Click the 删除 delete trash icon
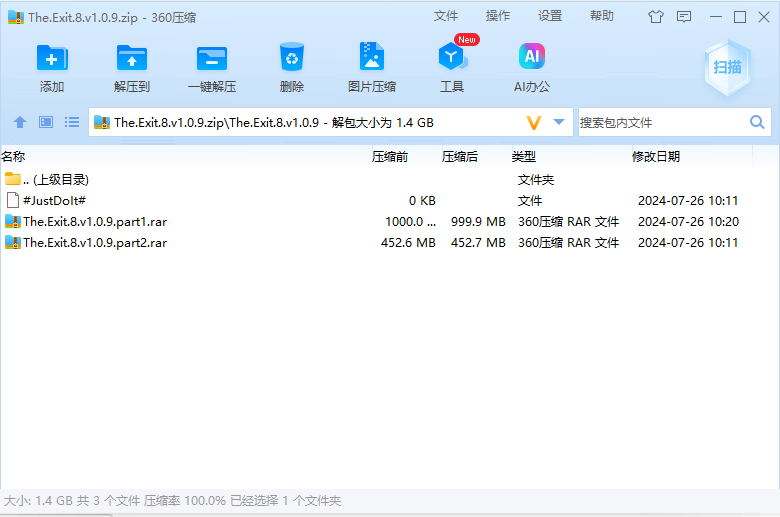Screen dimensions: 780x517 (292, 58)
